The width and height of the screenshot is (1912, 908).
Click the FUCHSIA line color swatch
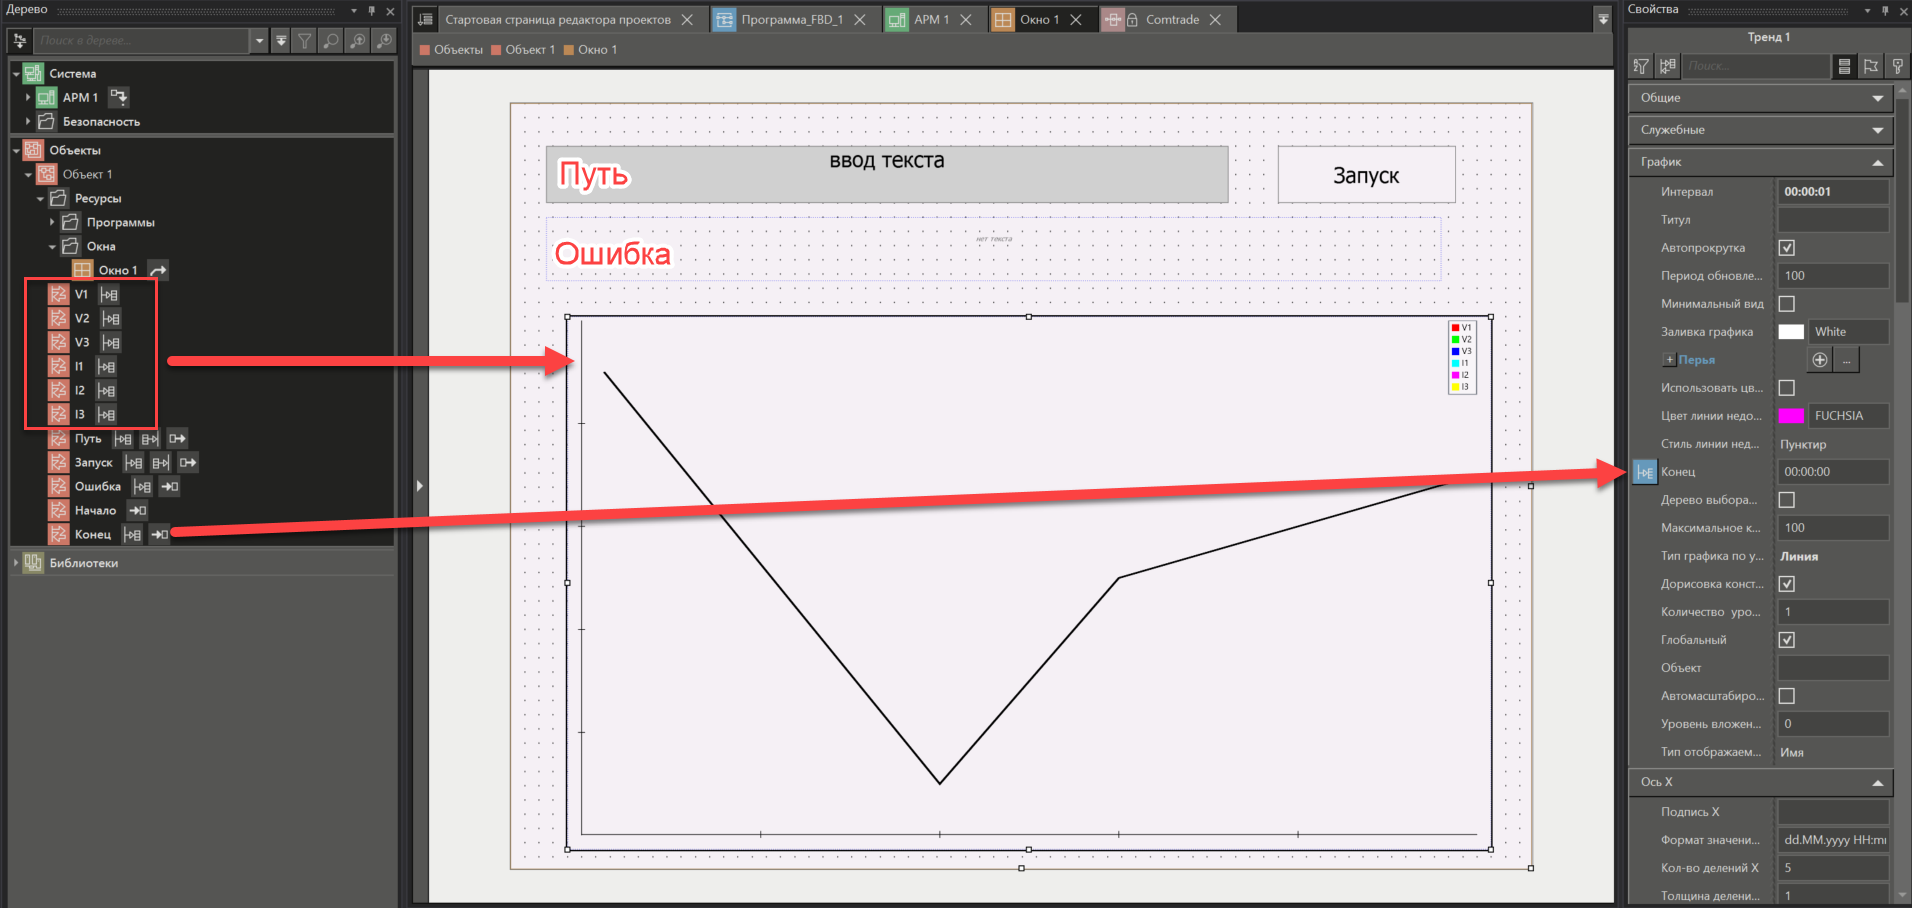pos(1791,415)
